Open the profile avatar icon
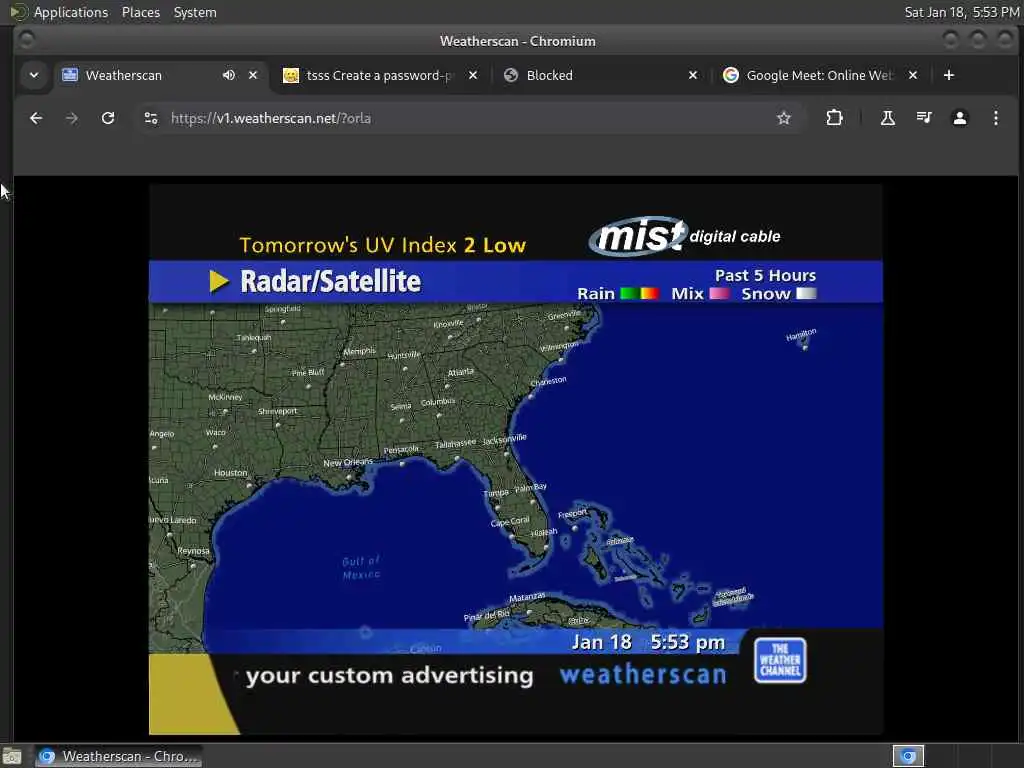The width and height of the screenshot is (1024, 768). tap(959, 118)
